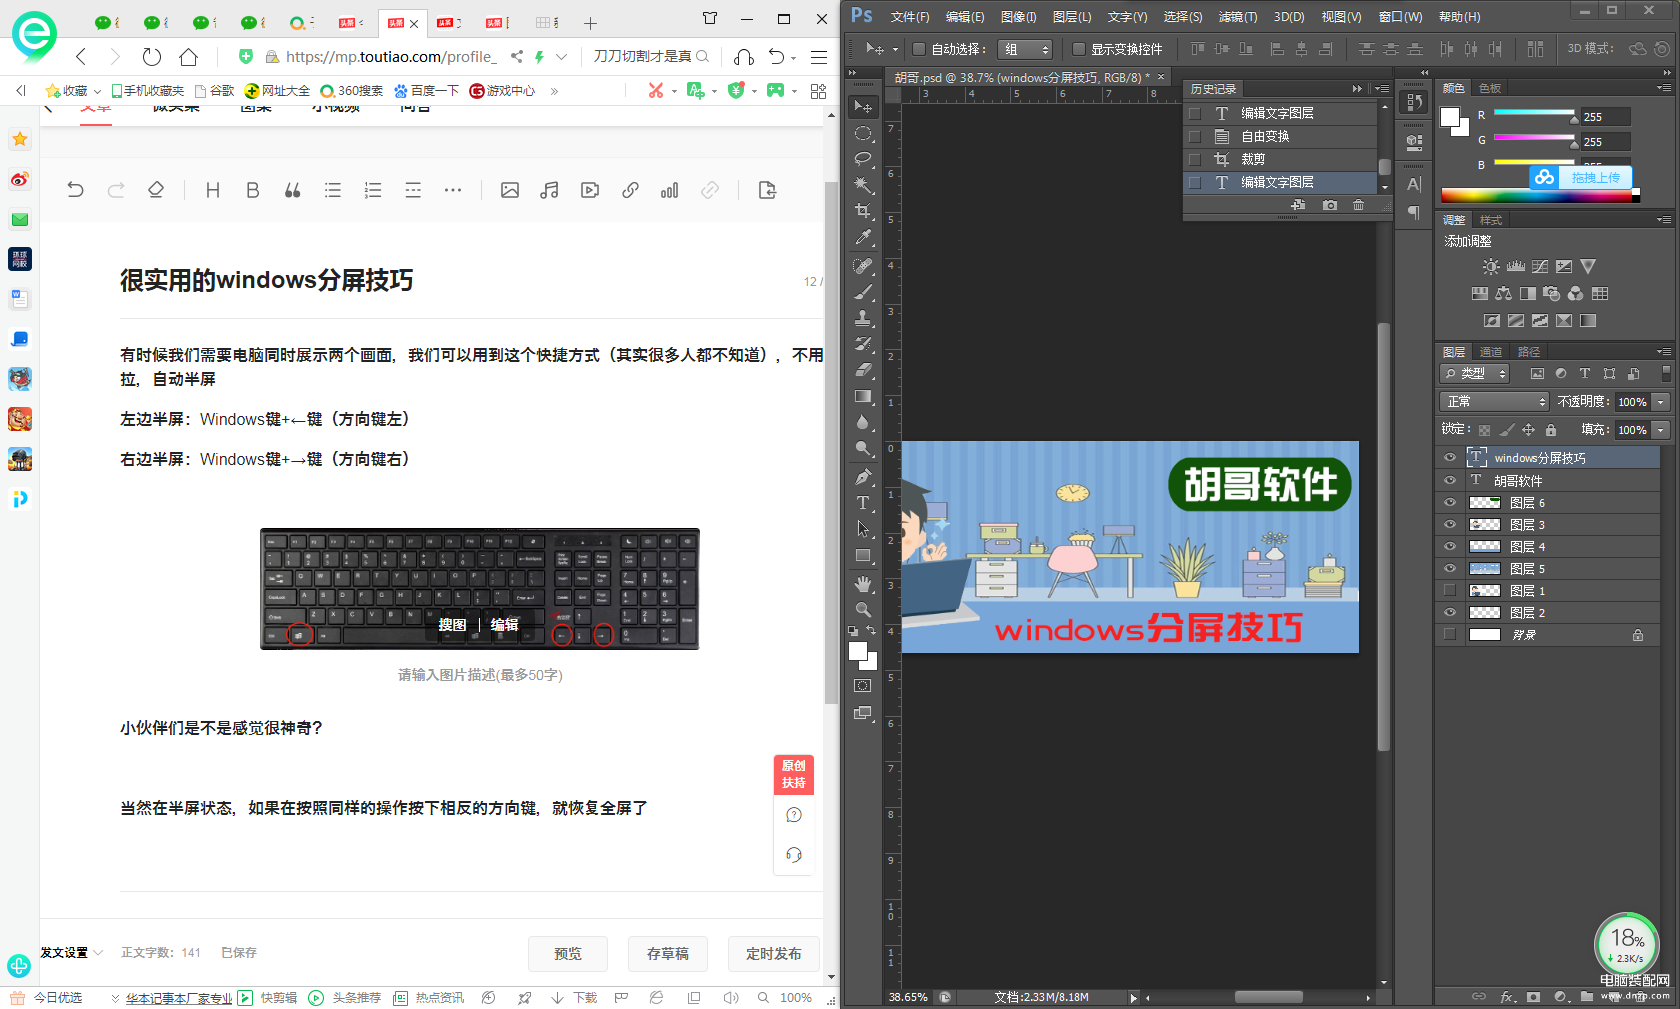The image size is (1680, 1009).
Task: Select the Gradient tool
Action: (863, 396)
